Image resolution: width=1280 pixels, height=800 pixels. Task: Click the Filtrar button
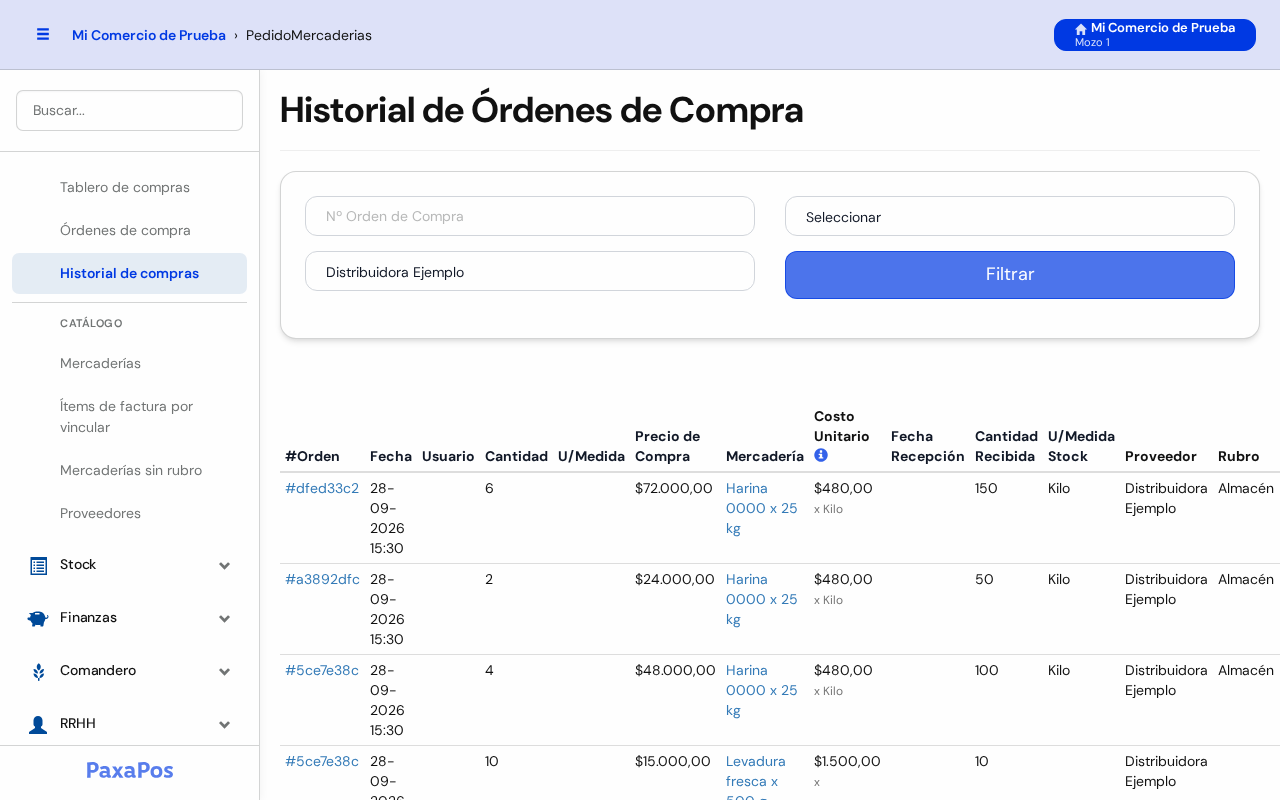tap(1010, 274)
